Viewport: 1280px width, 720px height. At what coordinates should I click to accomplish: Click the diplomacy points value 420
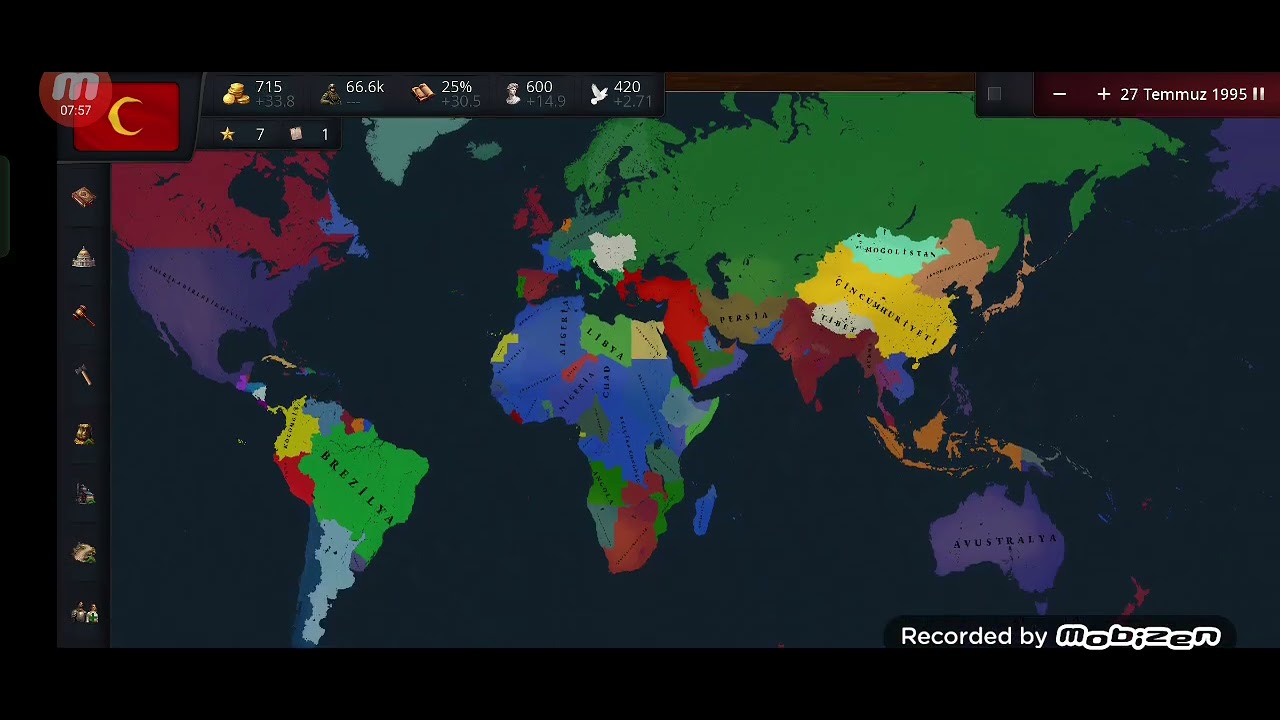click(627, 87)
